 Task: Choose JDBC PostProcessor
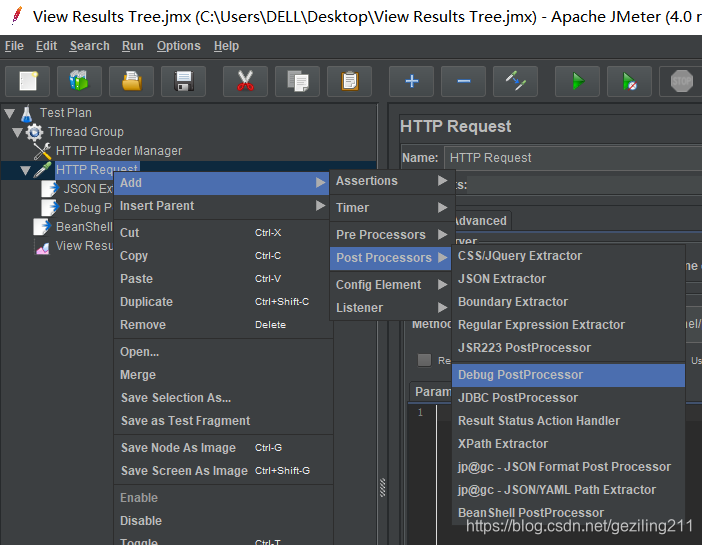pyautogui.click(x=569, y=398)
